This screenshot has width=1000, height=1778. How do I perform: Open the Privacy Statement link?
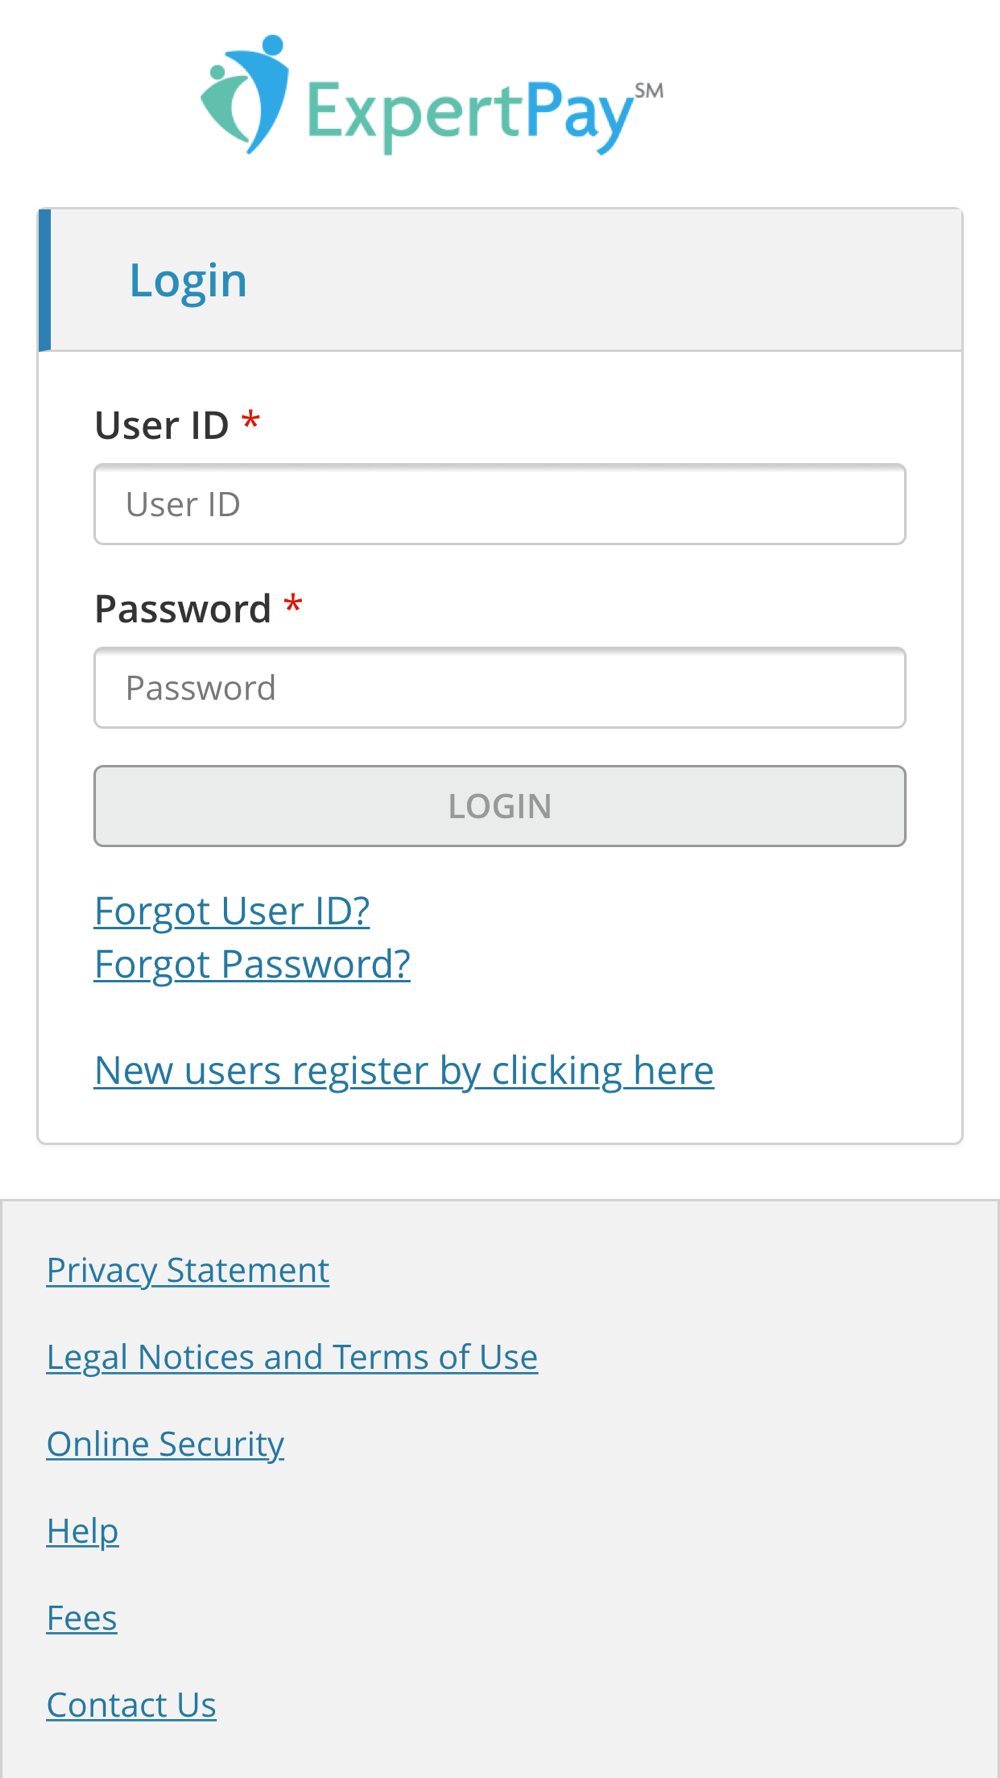188,1270
